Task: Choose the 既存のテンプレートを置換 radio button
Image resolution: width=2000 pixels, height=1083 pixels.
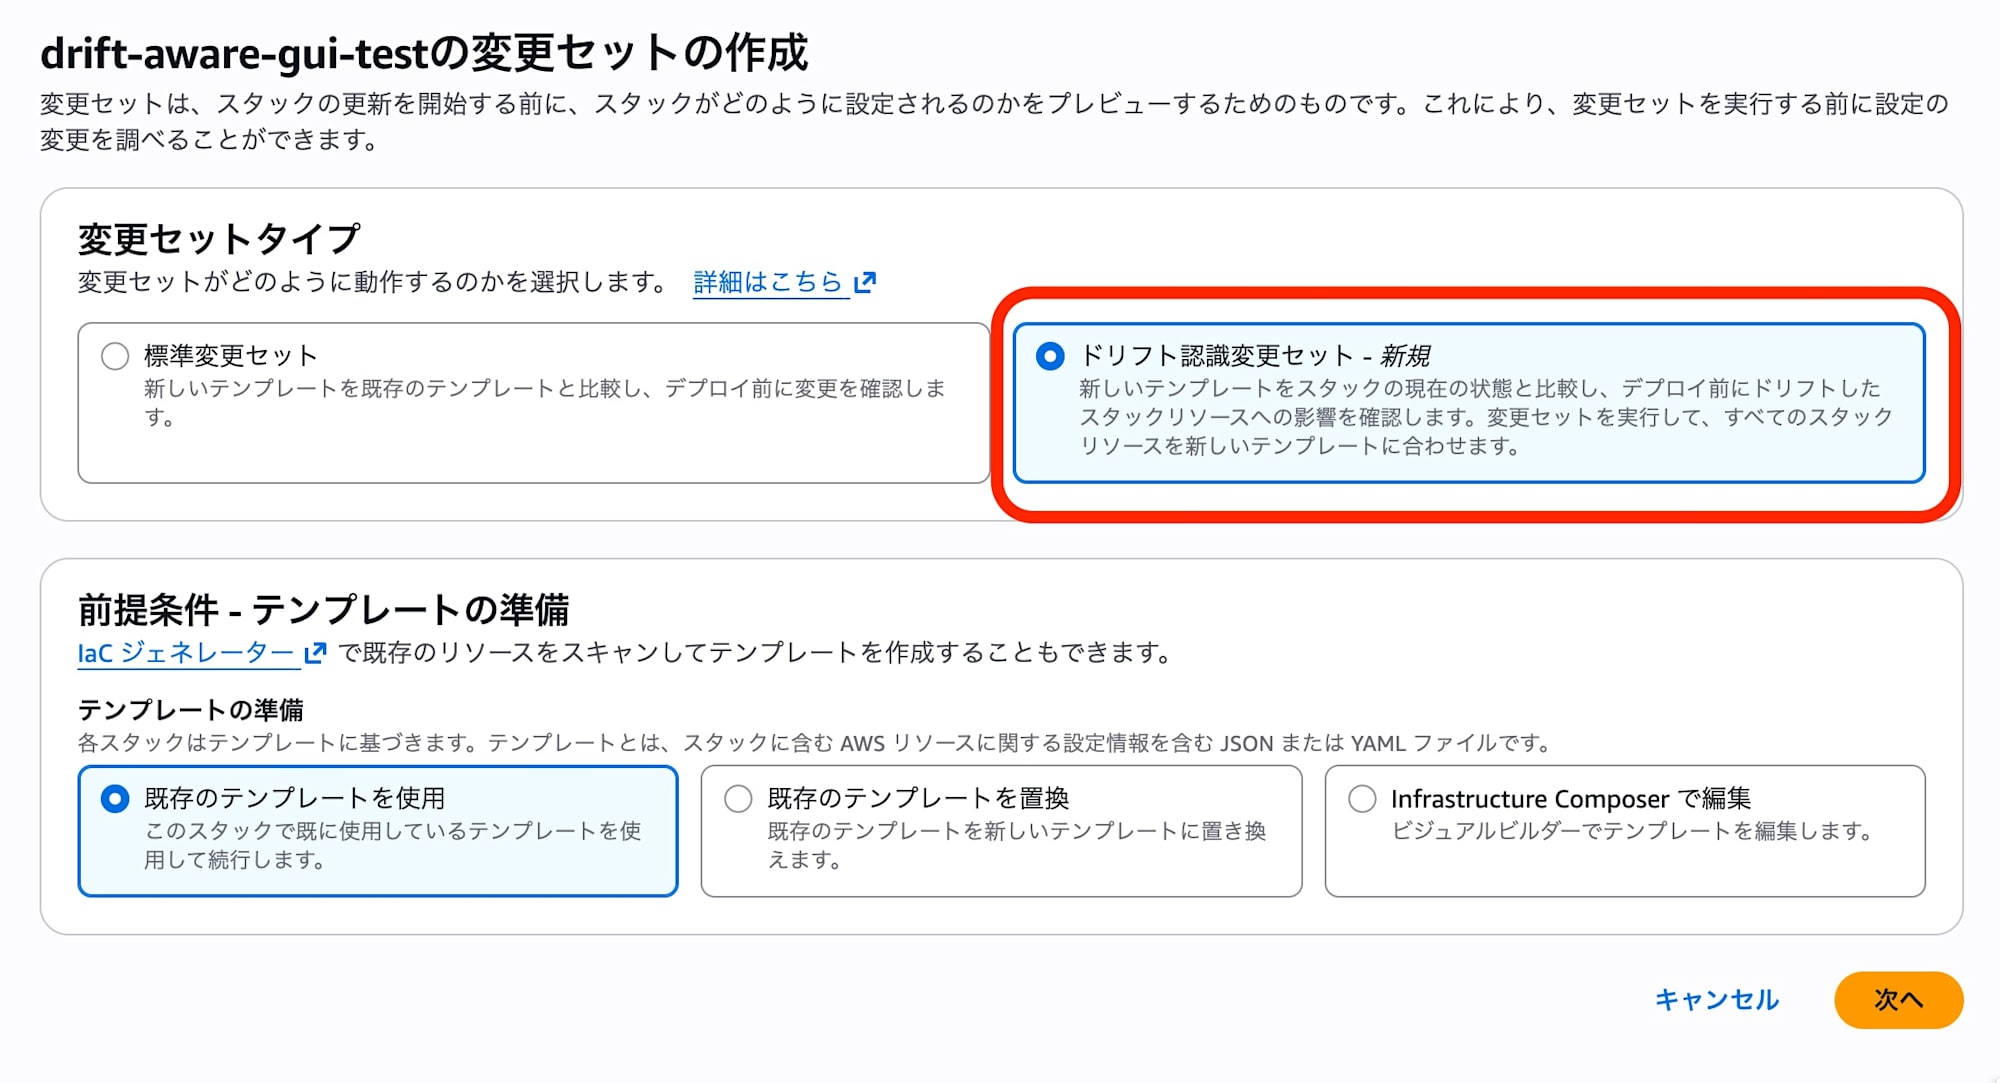Action: click(738, 798)
